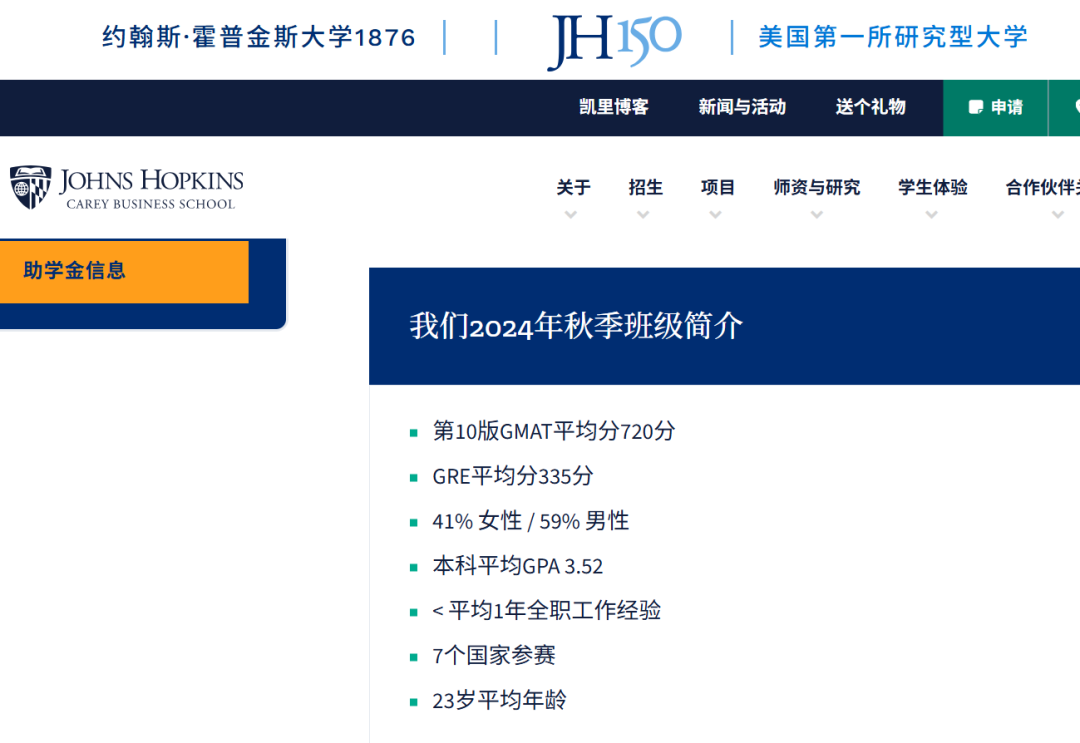This screenshot has width=1080, height=743.
Task: Click 美国第一所研究型大学 banner text
Action: (x=893, y=36)
